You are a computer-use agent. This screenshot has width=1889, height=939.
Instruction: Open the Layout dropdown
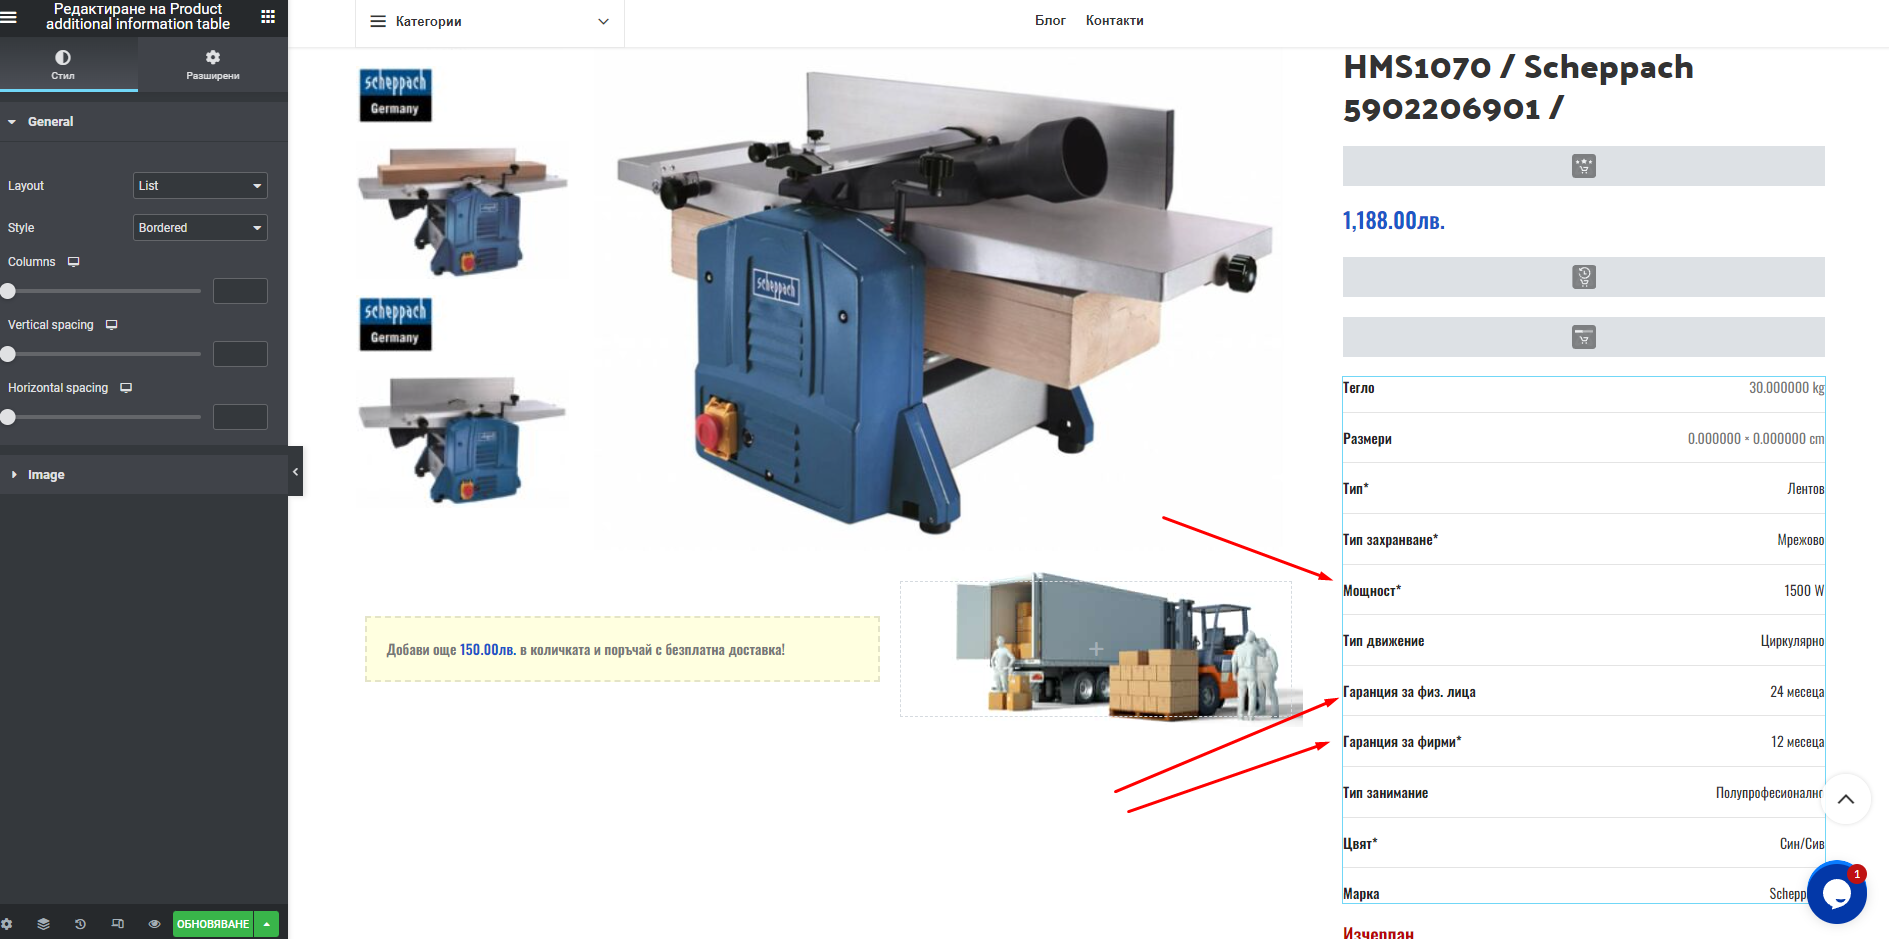(200, 186)
